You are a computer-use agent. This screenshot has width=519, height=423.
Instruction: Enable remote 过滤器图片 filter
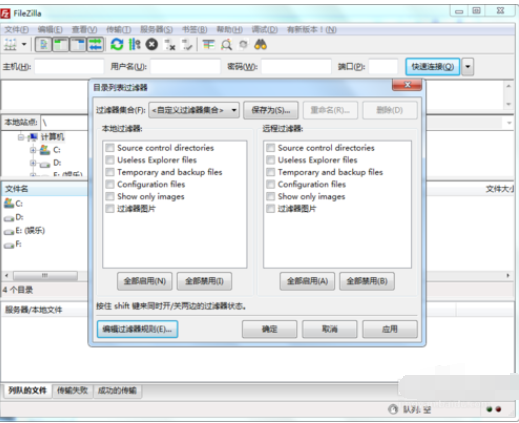(270, 209)
